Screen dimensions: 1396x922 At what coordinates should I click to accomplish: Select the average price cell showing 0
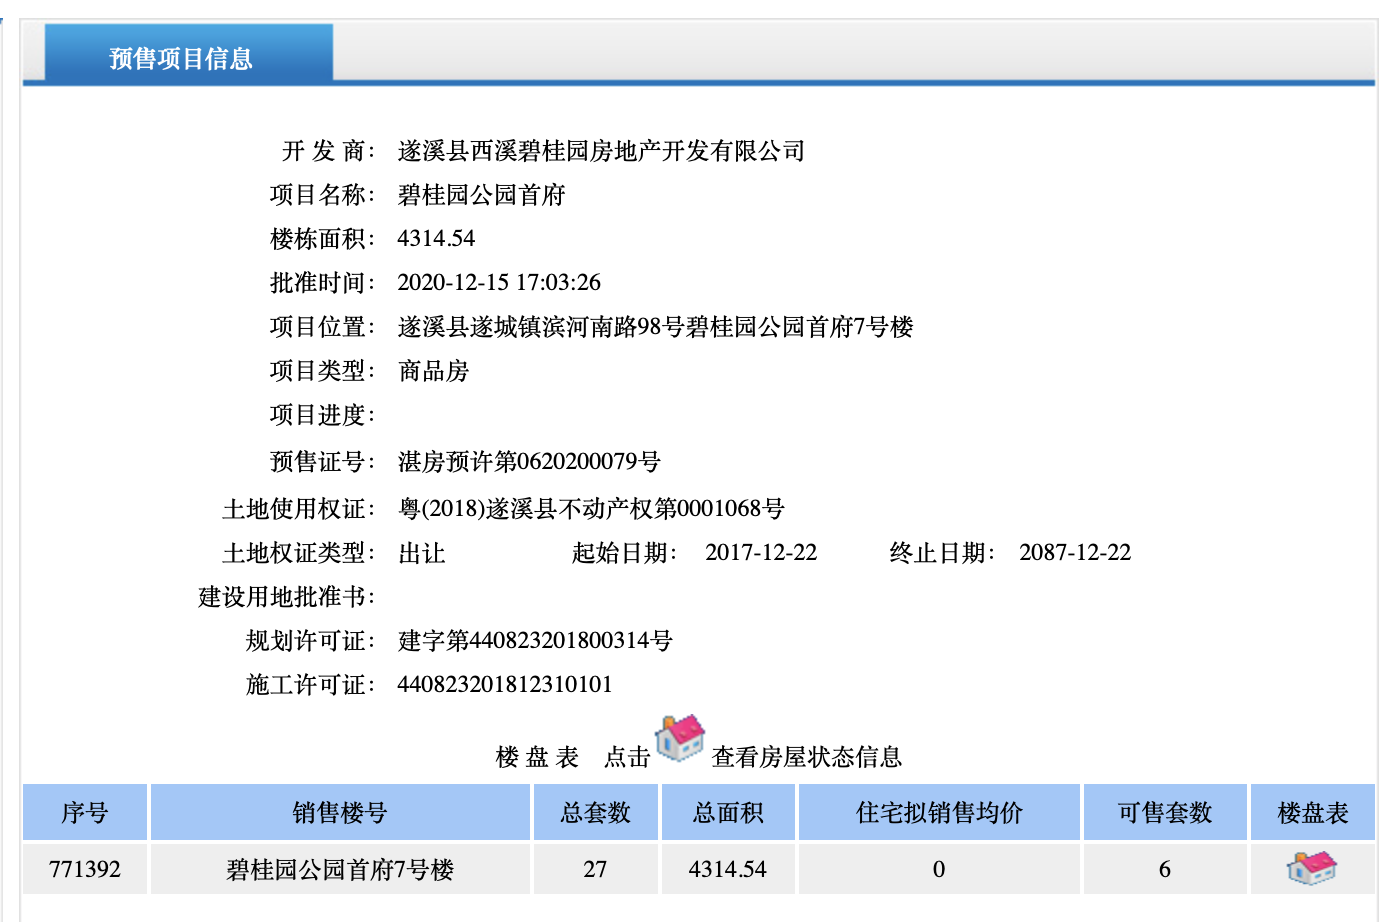(x=939, y=869)
